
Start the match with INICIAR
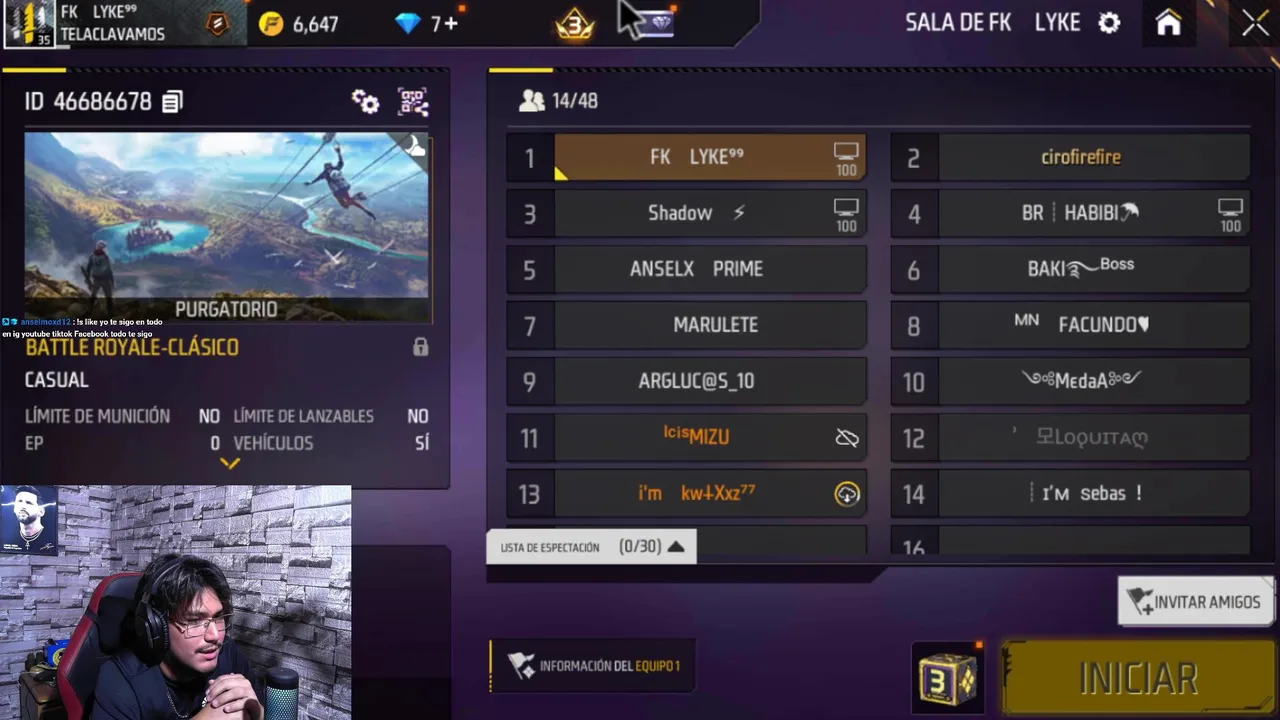(1138, 679)
